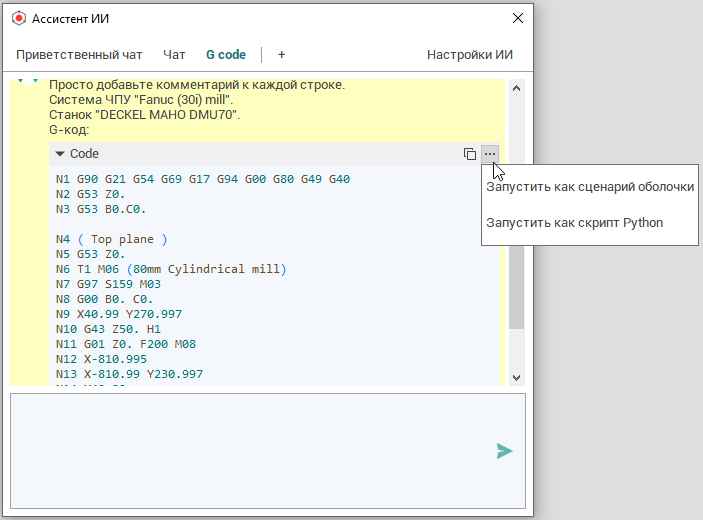Click the red app icon in title bar
The image size is (703, 520).
coord(18,18)
